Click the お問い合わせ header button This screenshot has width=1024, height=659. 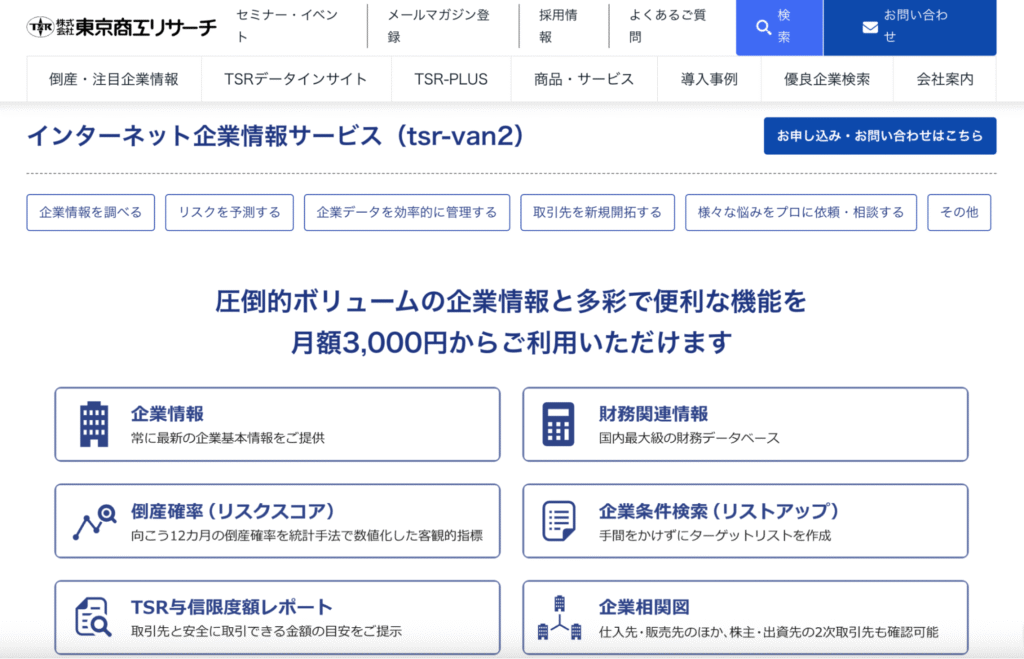(x=910, y=27)
